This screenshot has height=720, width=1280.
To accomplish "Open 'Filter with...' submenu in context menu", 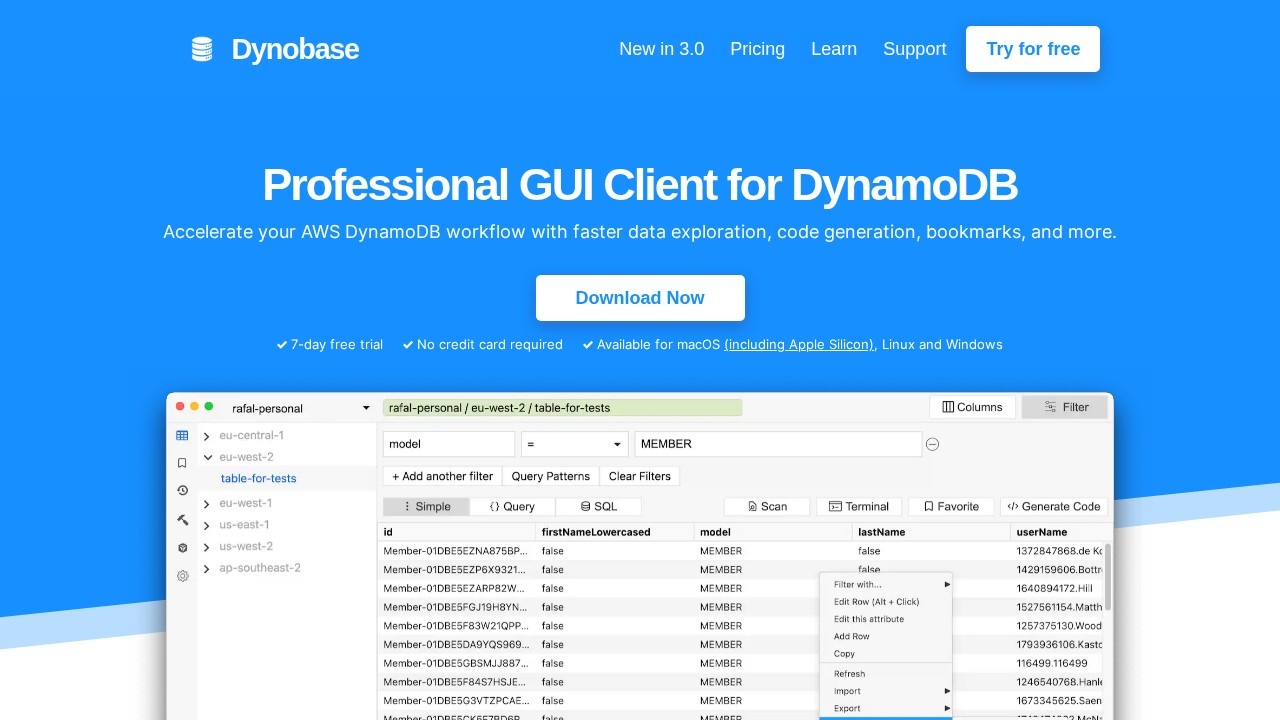I will [886, 584].
